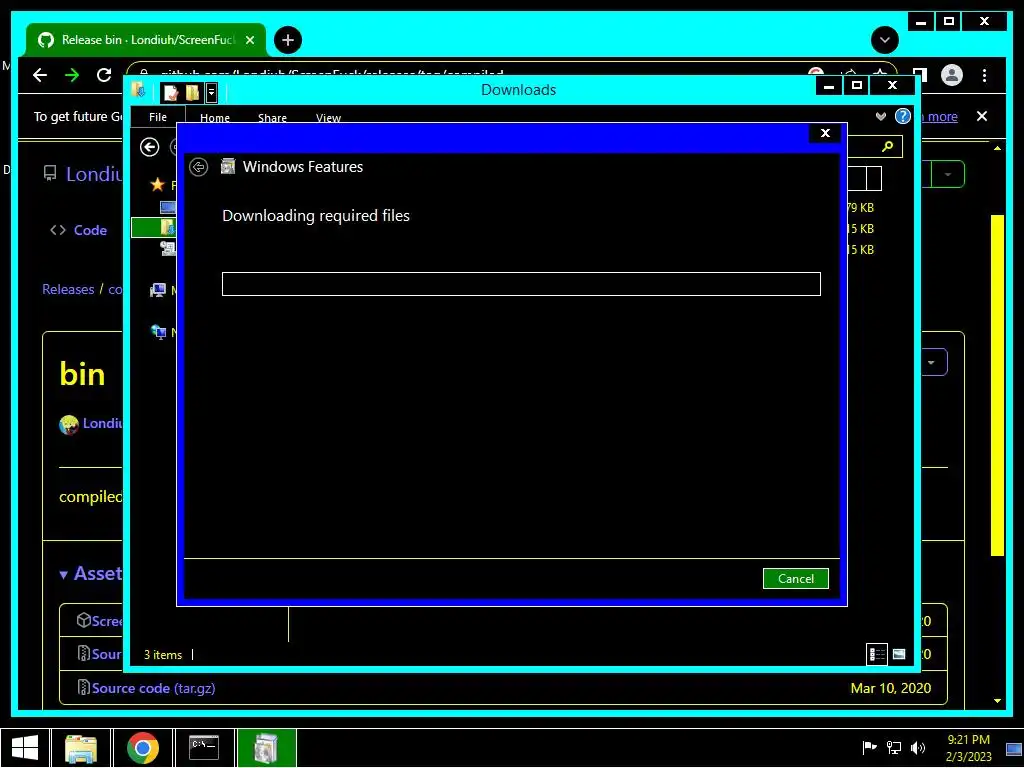Click Londiuh avatar on release page
Image resolution: width=1024 pixels, height=768 pixels.
[x=69, y=424]
